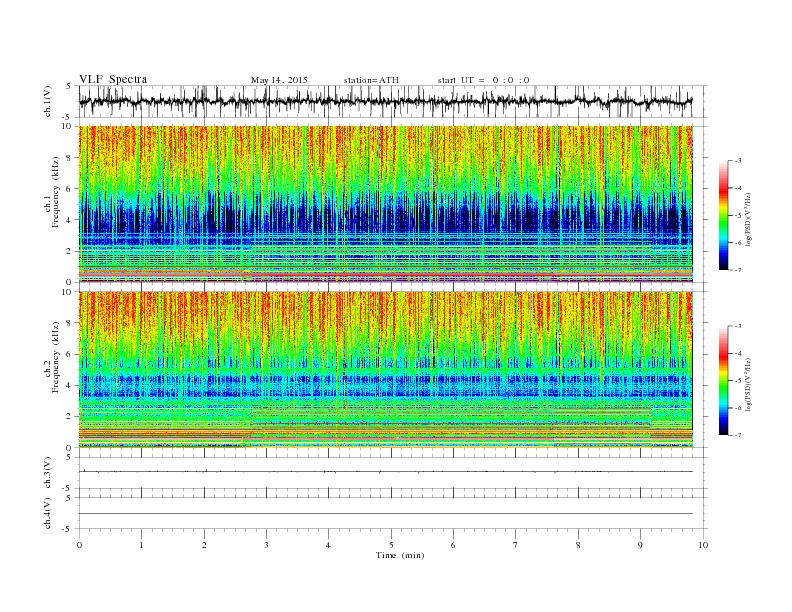Screen dimensions: 792x612
Task: Click the '-7' label on ch.1 color scale
Action: tap(738, 270)
